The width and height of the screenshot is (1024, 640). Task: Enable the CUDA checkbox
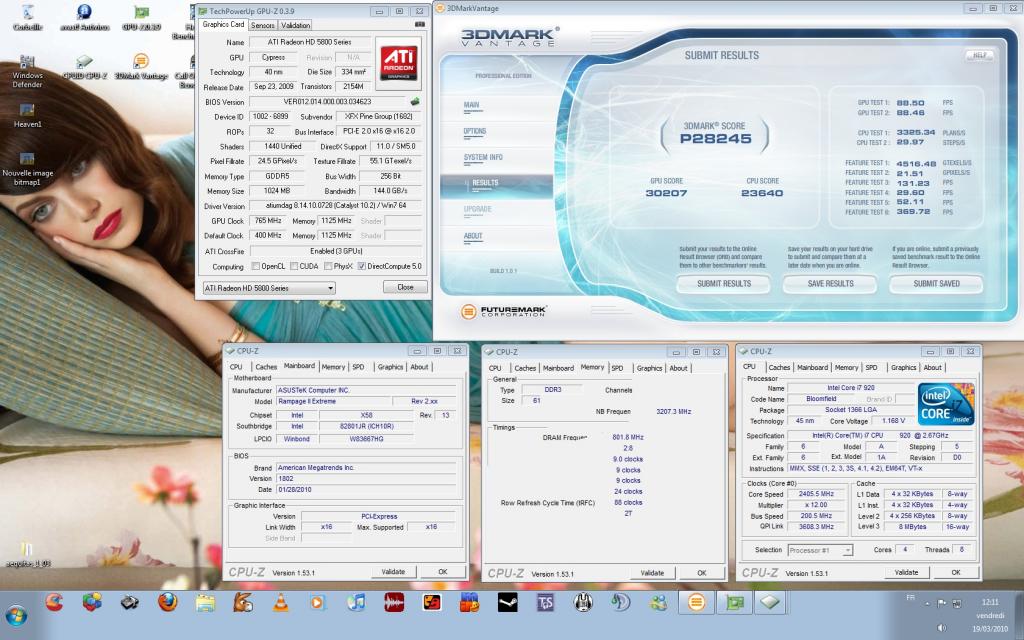(295, 266)
